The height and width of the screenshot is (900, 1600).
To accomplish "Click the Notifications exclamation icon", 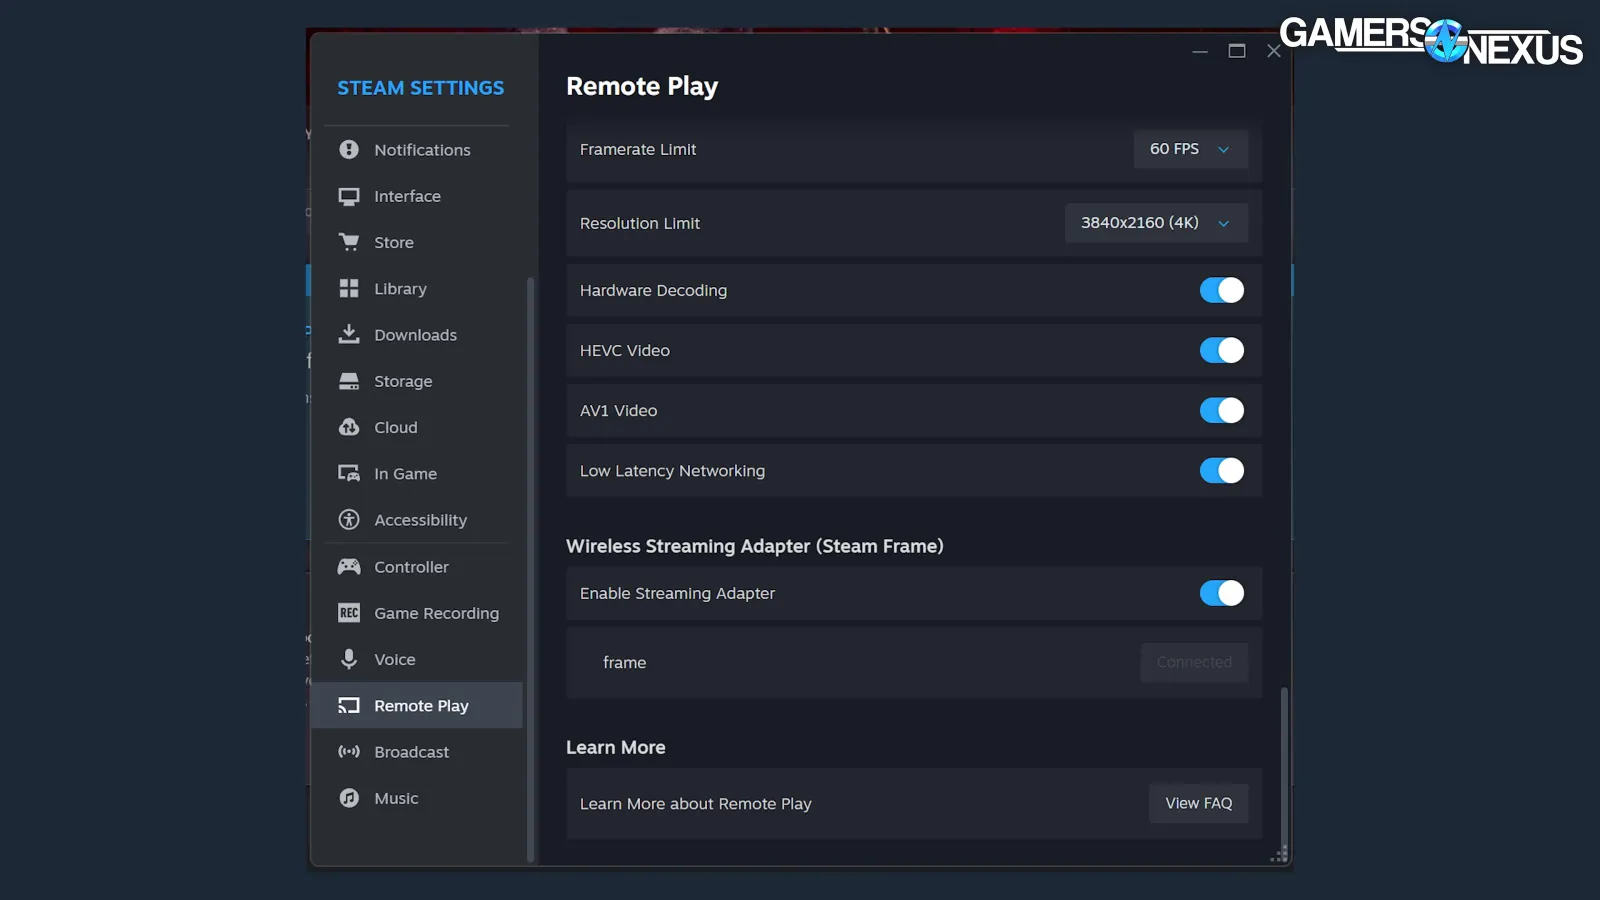I will click(x=349, y=150).
